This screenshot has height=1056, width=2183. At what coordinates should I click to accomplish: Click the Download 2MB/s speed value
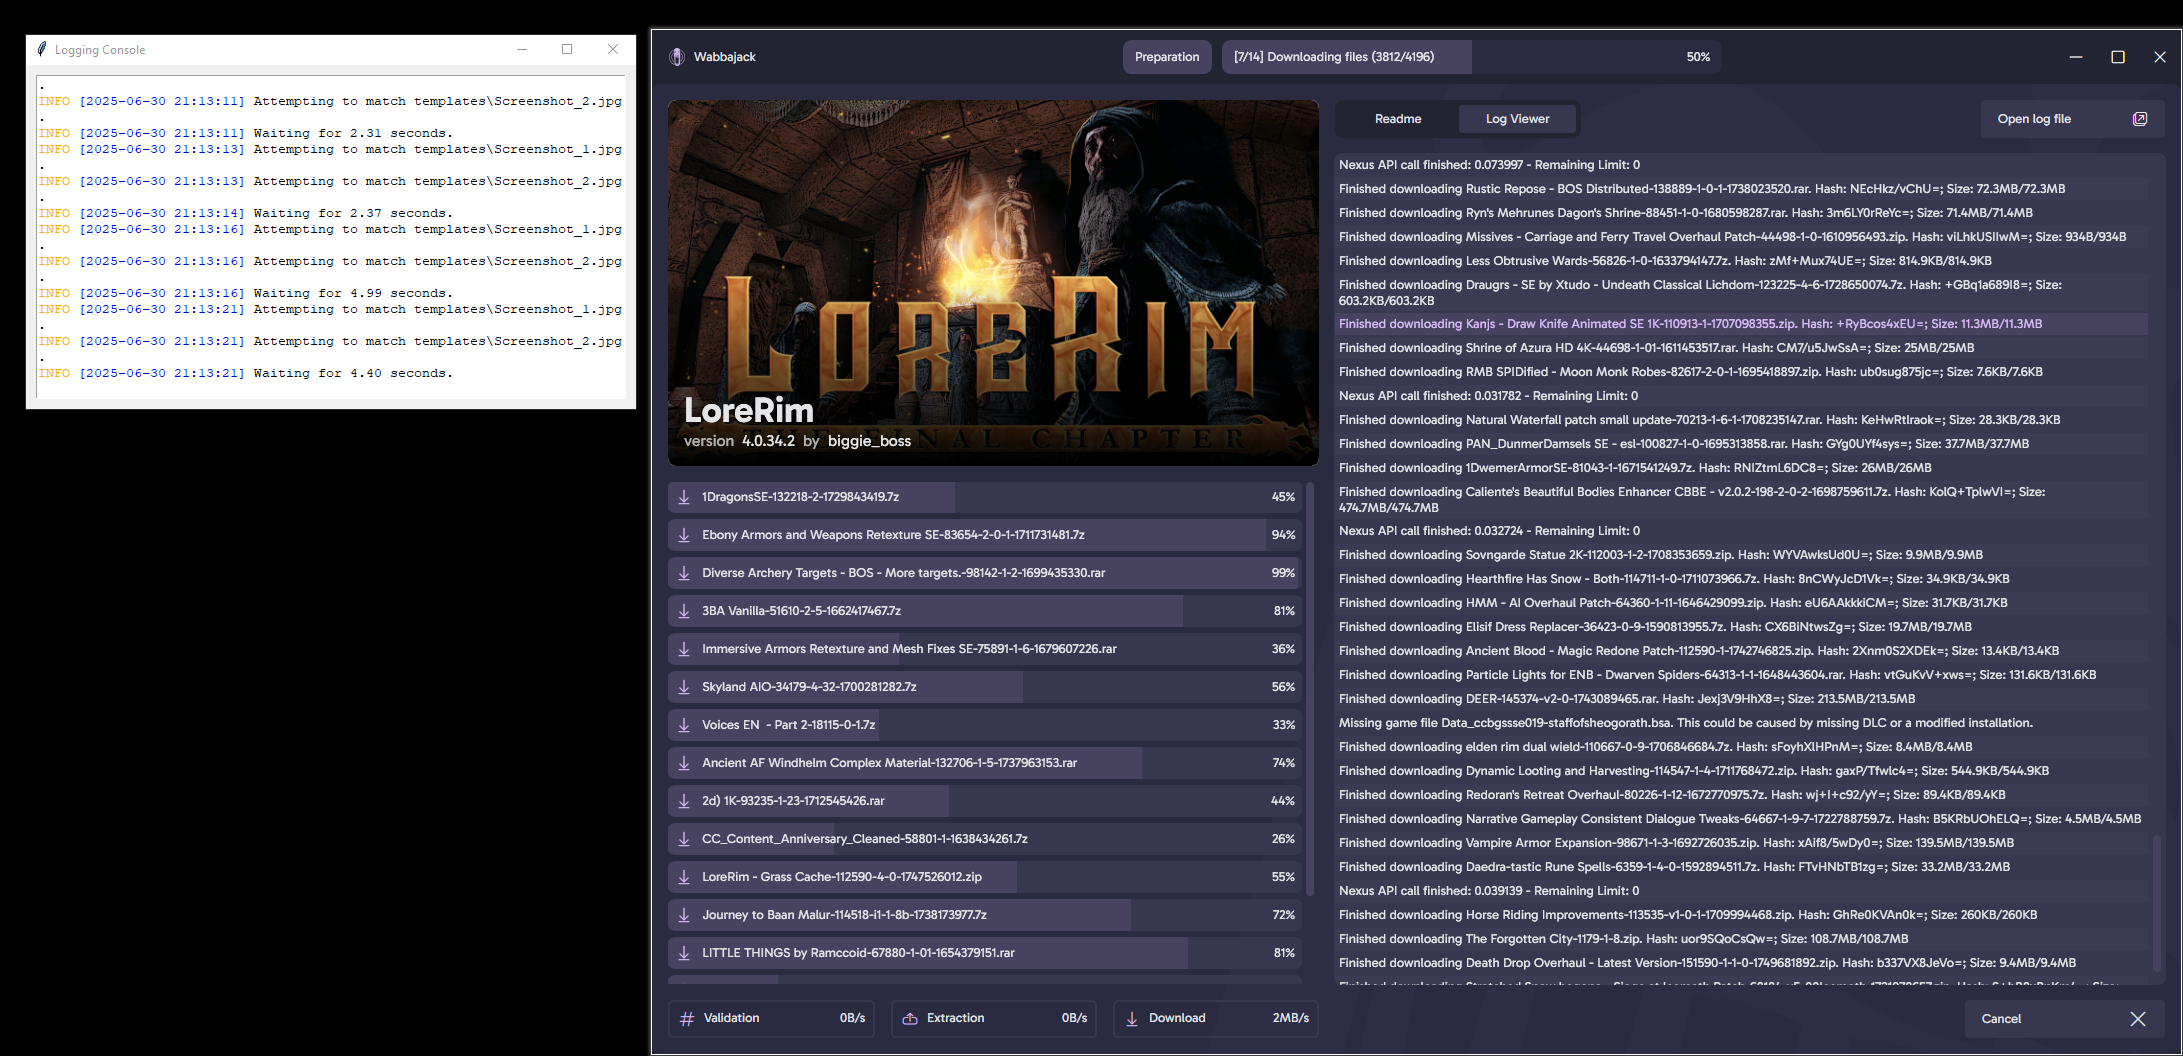[x=1290, y=1018]
